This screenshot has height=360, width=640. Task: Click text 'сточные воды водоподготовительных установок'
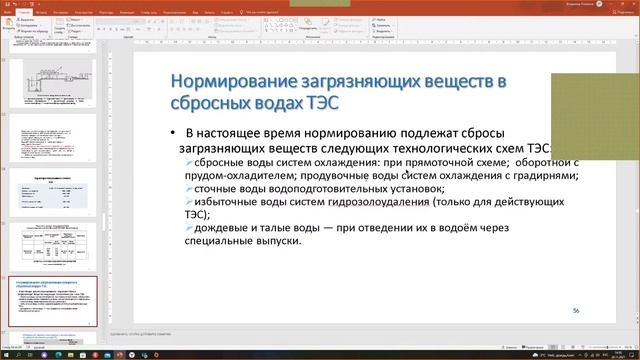coord(319,189)
